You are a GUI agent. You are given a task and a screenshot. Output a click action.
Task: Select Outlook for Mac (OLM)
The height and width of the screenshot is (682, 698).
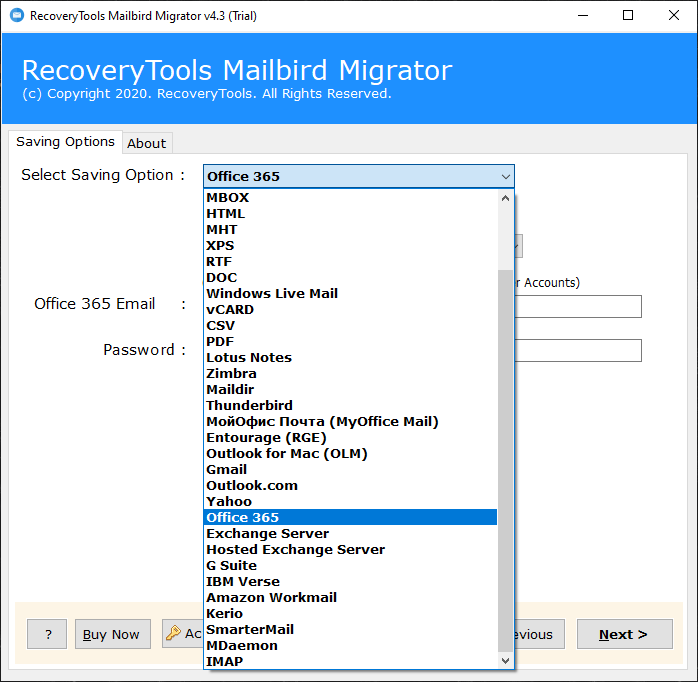pyautogui.click(x=350, y=454)
